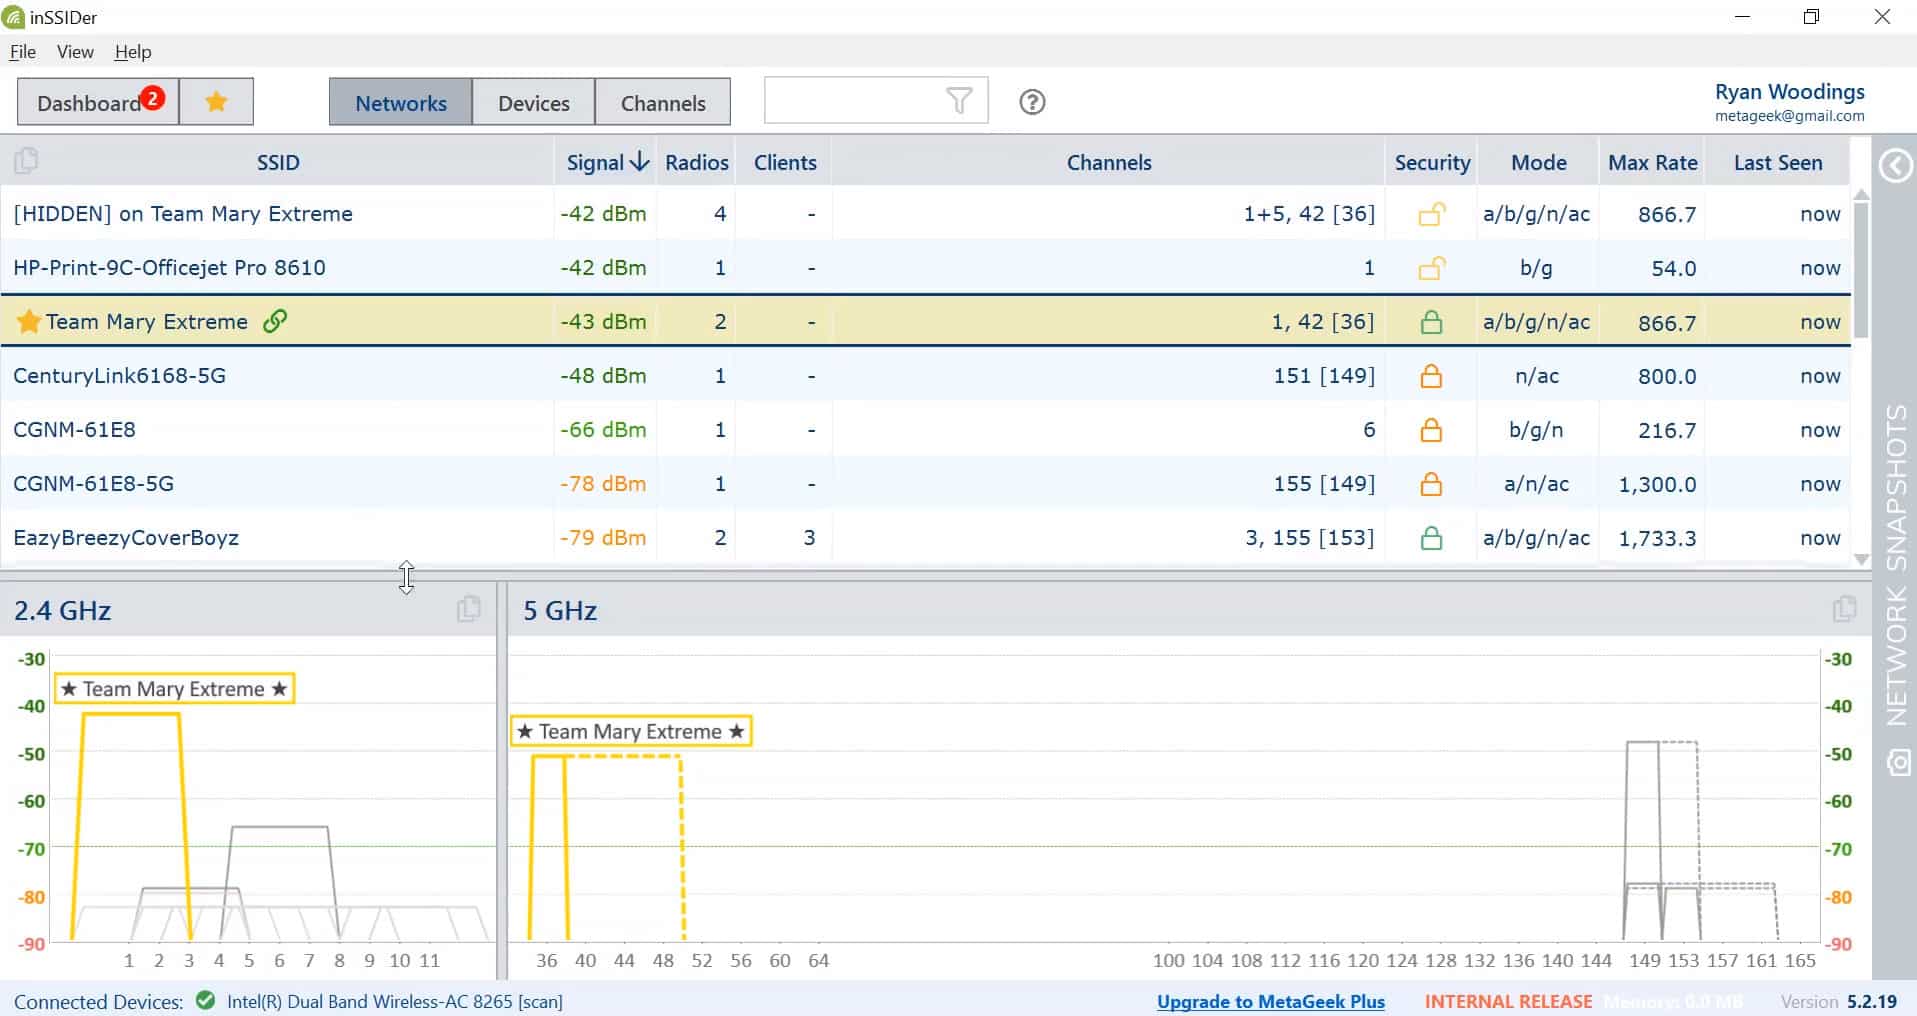Unstar the Team Mary Extreme network
The image size is (1917, 1016).
29,321
